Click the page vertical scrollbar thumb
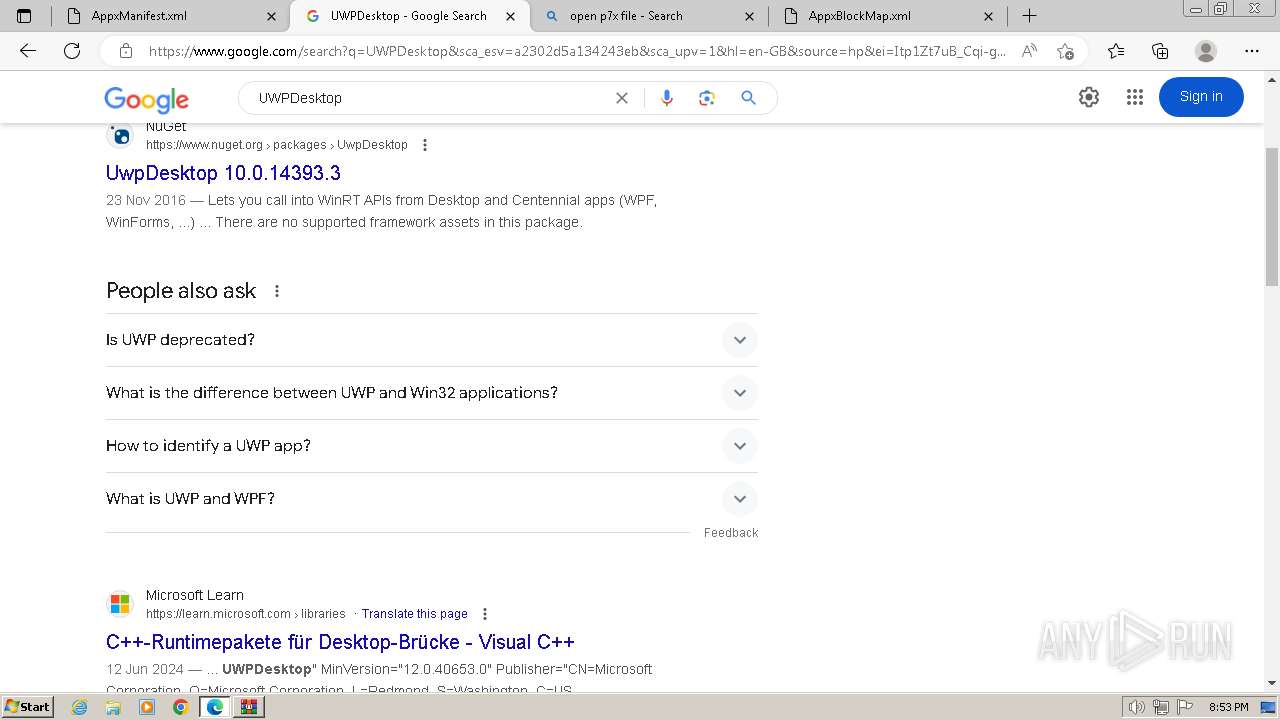The height and width of the screenshot is (720, 1280). point(1272,216)
